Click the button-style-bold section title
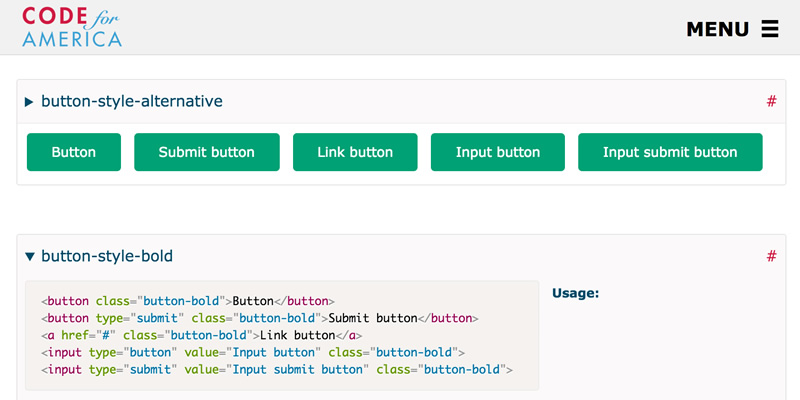The image size is (800, 400). (107, 257)
